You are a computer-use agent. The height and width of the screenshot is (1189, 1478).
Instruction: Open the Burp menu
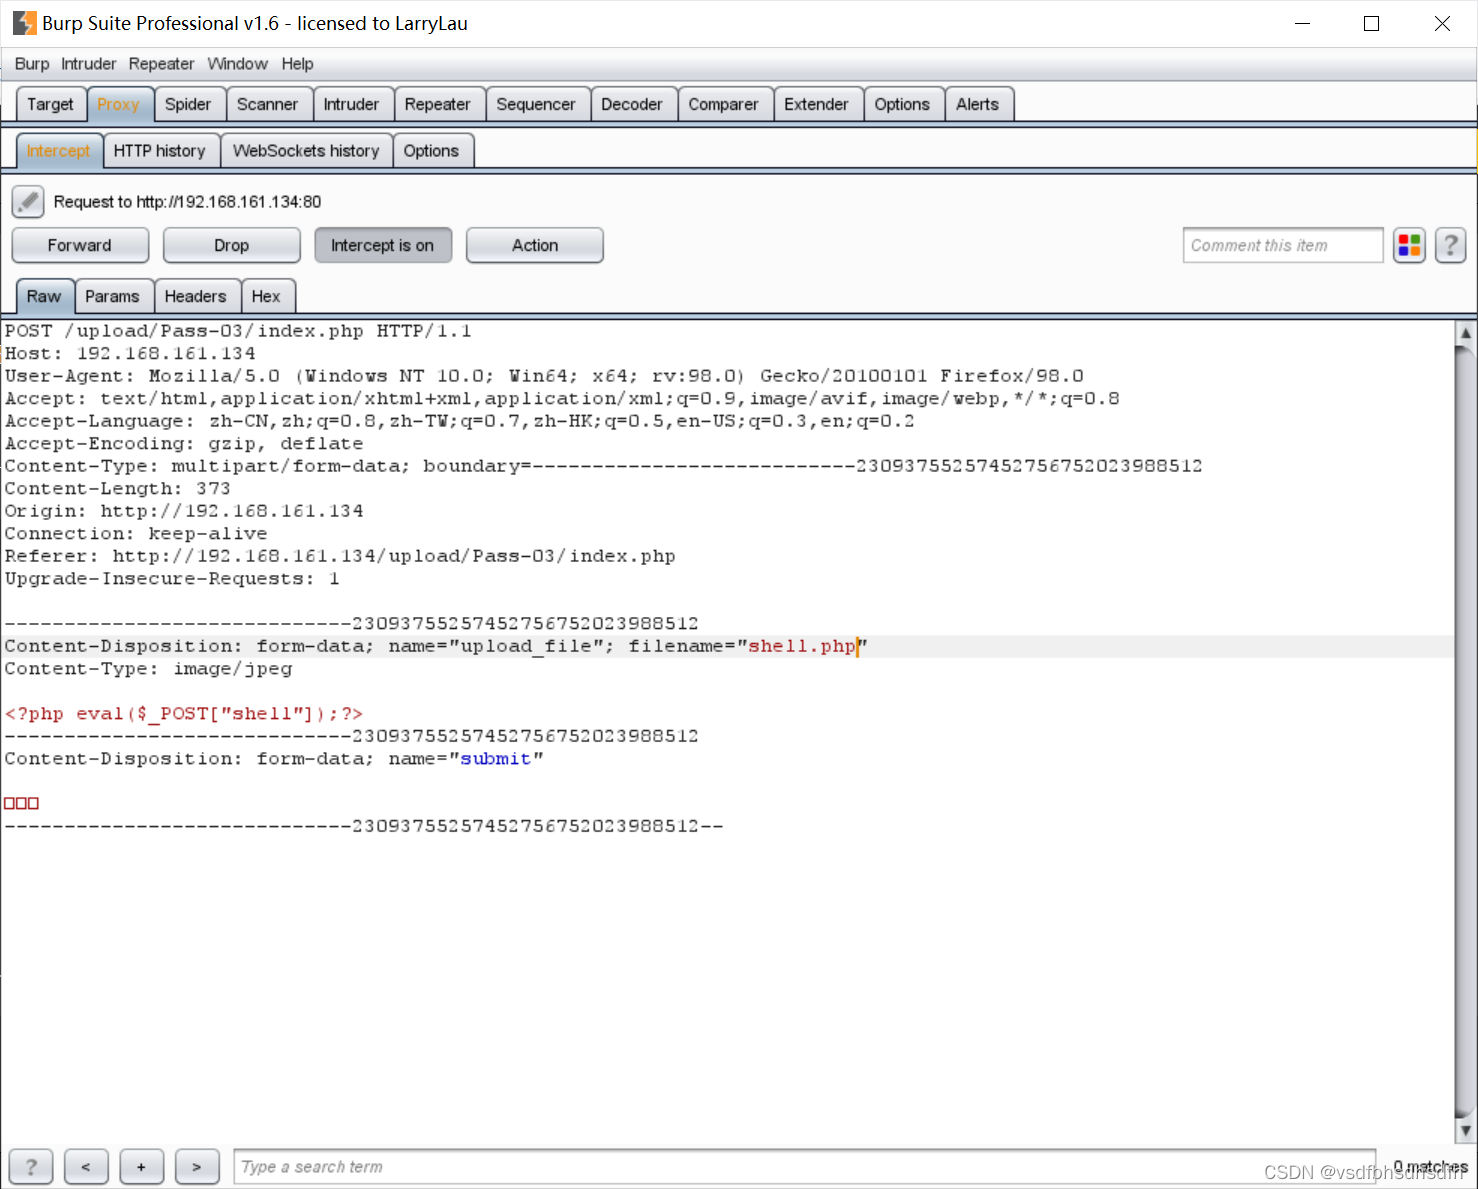point(32,64)
